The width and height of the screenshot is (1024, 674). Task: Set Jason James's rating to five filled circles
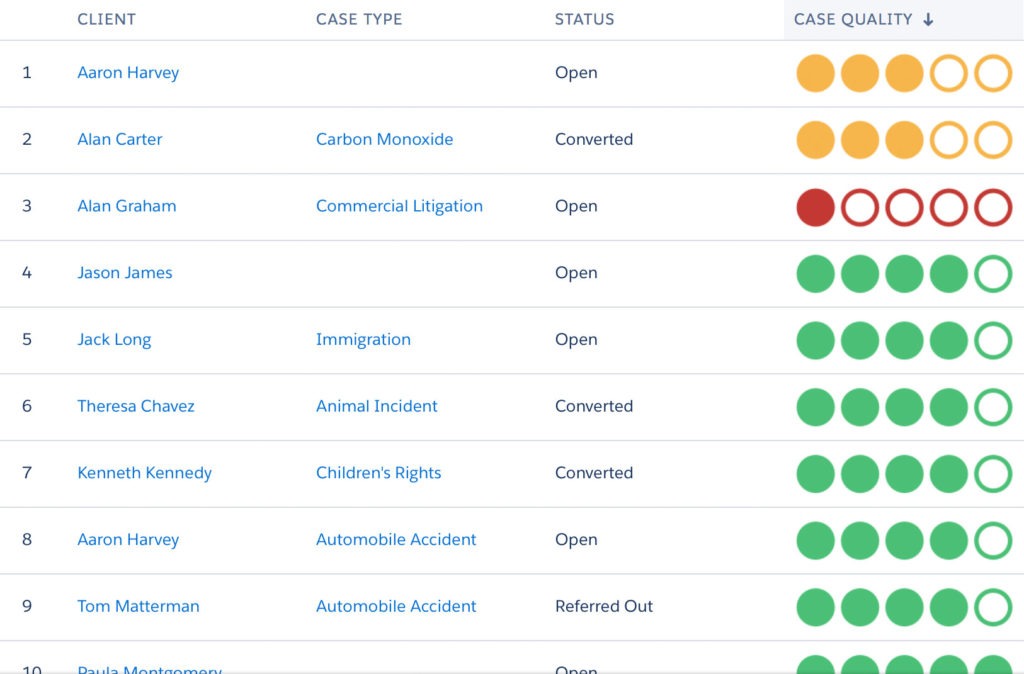pyautogui.click(x=993, y=273)
